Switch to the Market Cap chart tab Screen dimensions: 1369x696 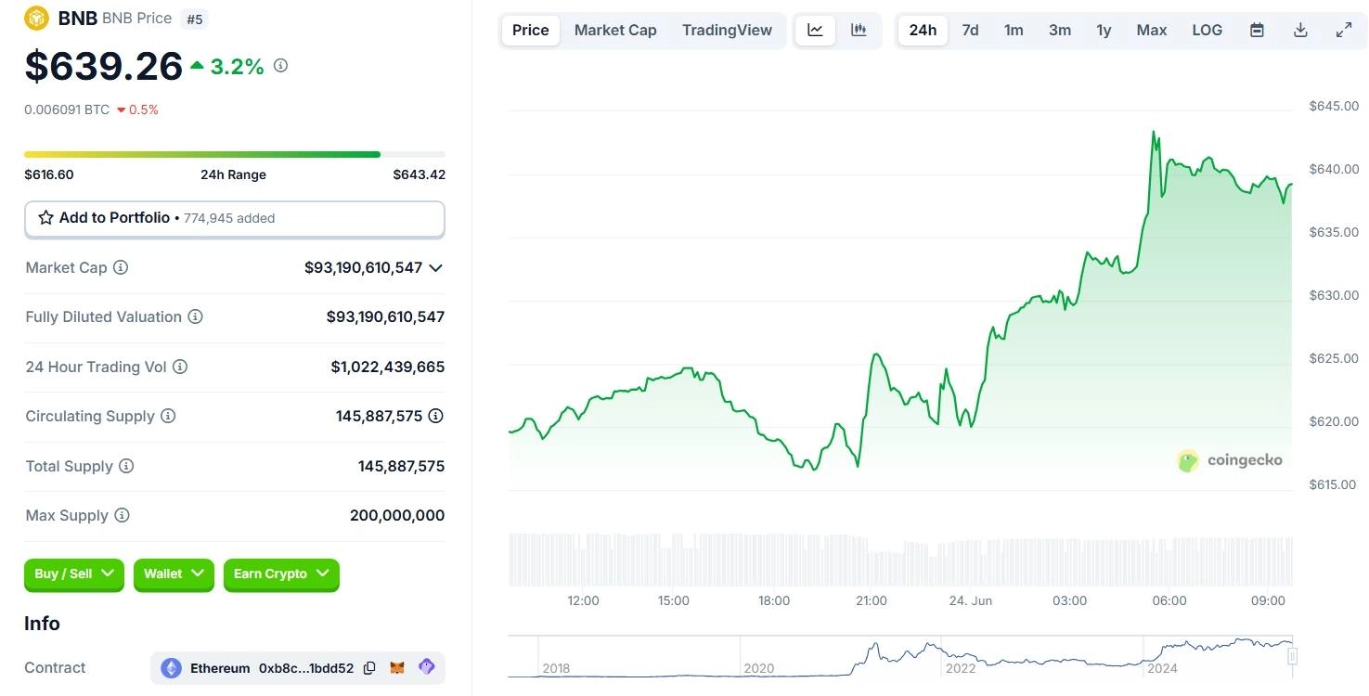(x=615, y=30)
